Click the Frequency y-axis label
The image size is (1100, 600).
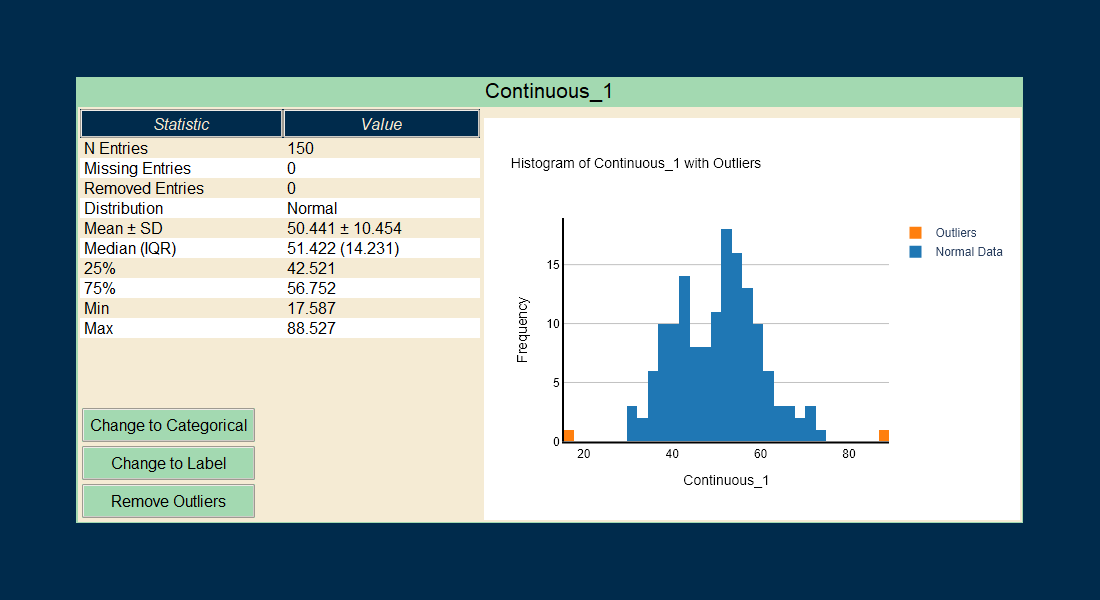tap(522, 329)
